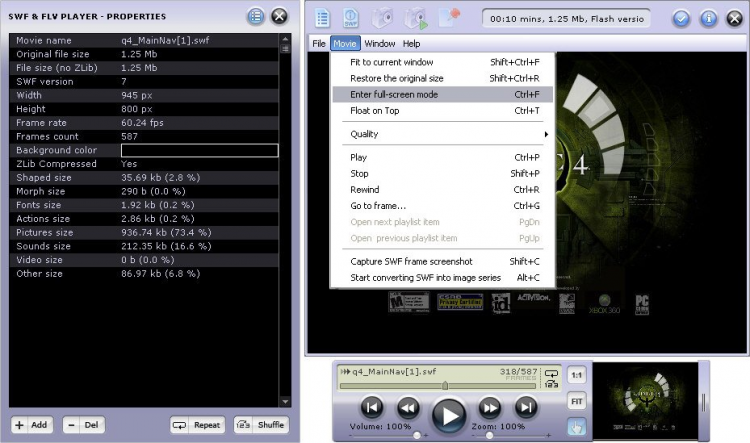Choose 'Enter full-screen mode' menu item

(x=442, y=95)
